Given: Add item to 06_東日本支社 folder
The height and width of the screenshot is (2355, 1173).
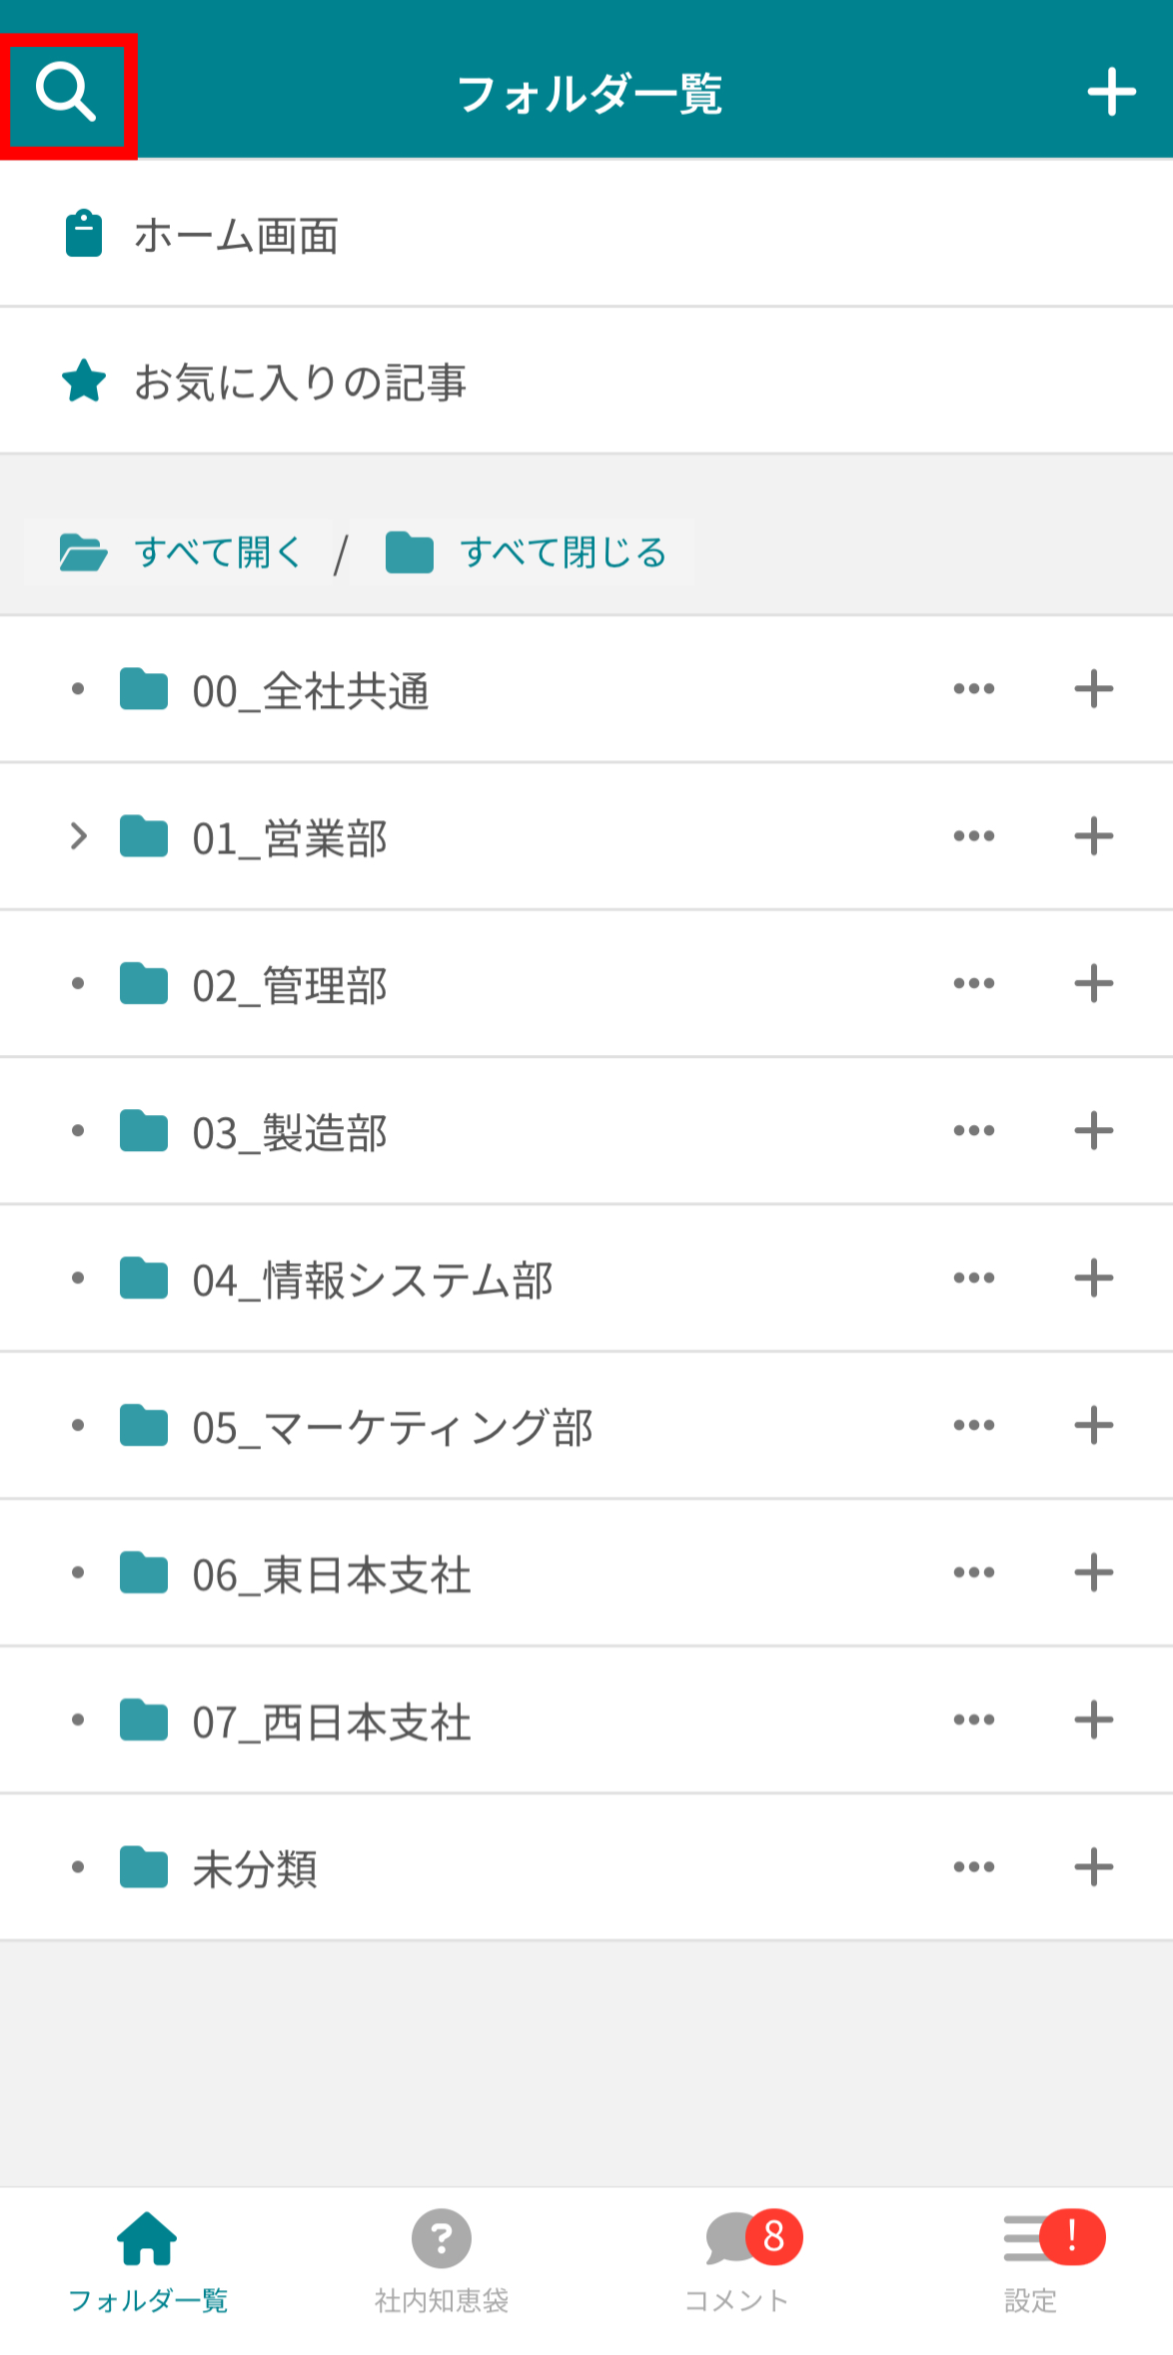Looking at the screenshot, I should pos(1093,1573).
